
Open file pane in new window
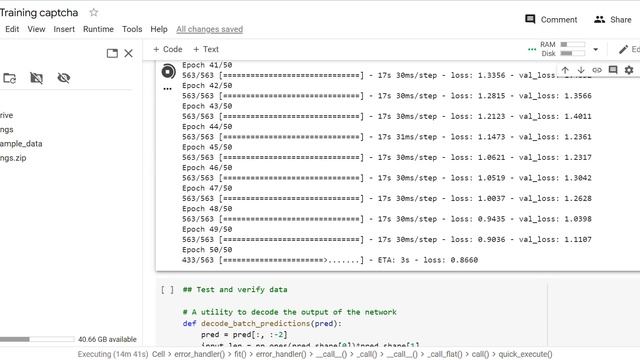[x=112, y=53]
